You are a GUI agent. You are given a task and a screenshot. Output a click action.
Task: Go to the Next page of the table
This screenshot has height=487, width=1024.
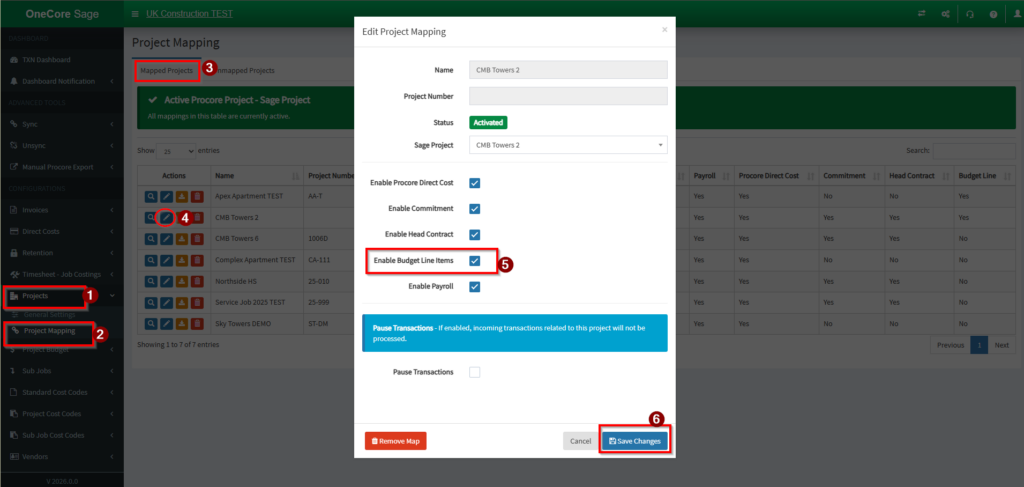1002,345
